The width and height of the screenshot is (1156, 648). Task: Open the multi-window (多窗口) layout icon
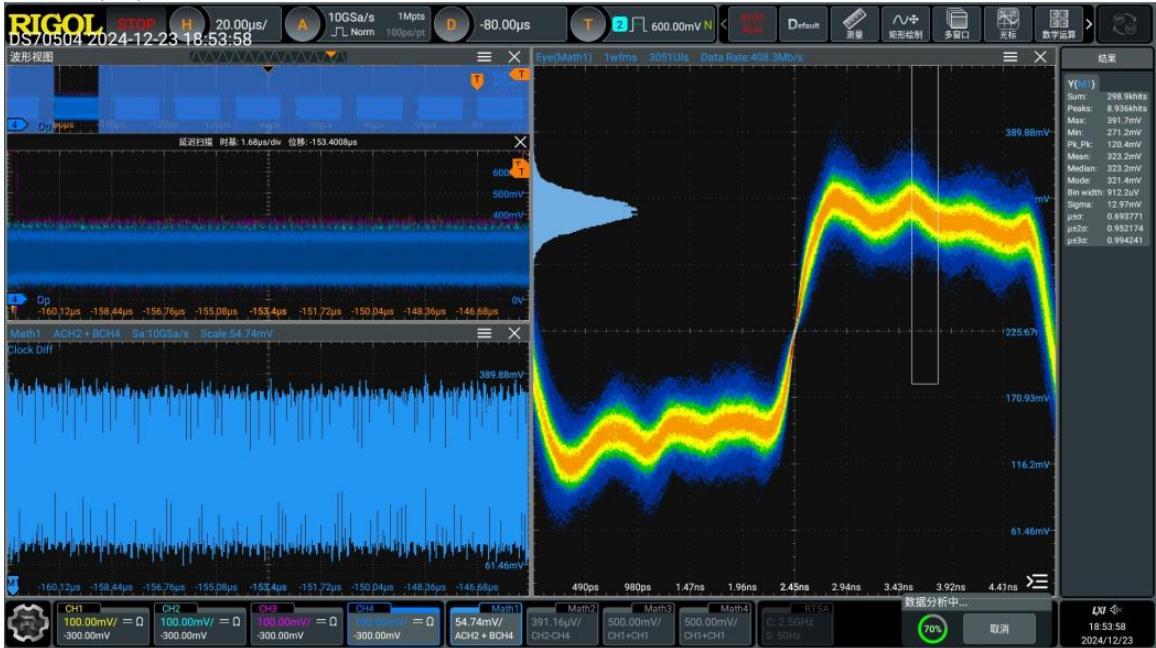point(956,24)
